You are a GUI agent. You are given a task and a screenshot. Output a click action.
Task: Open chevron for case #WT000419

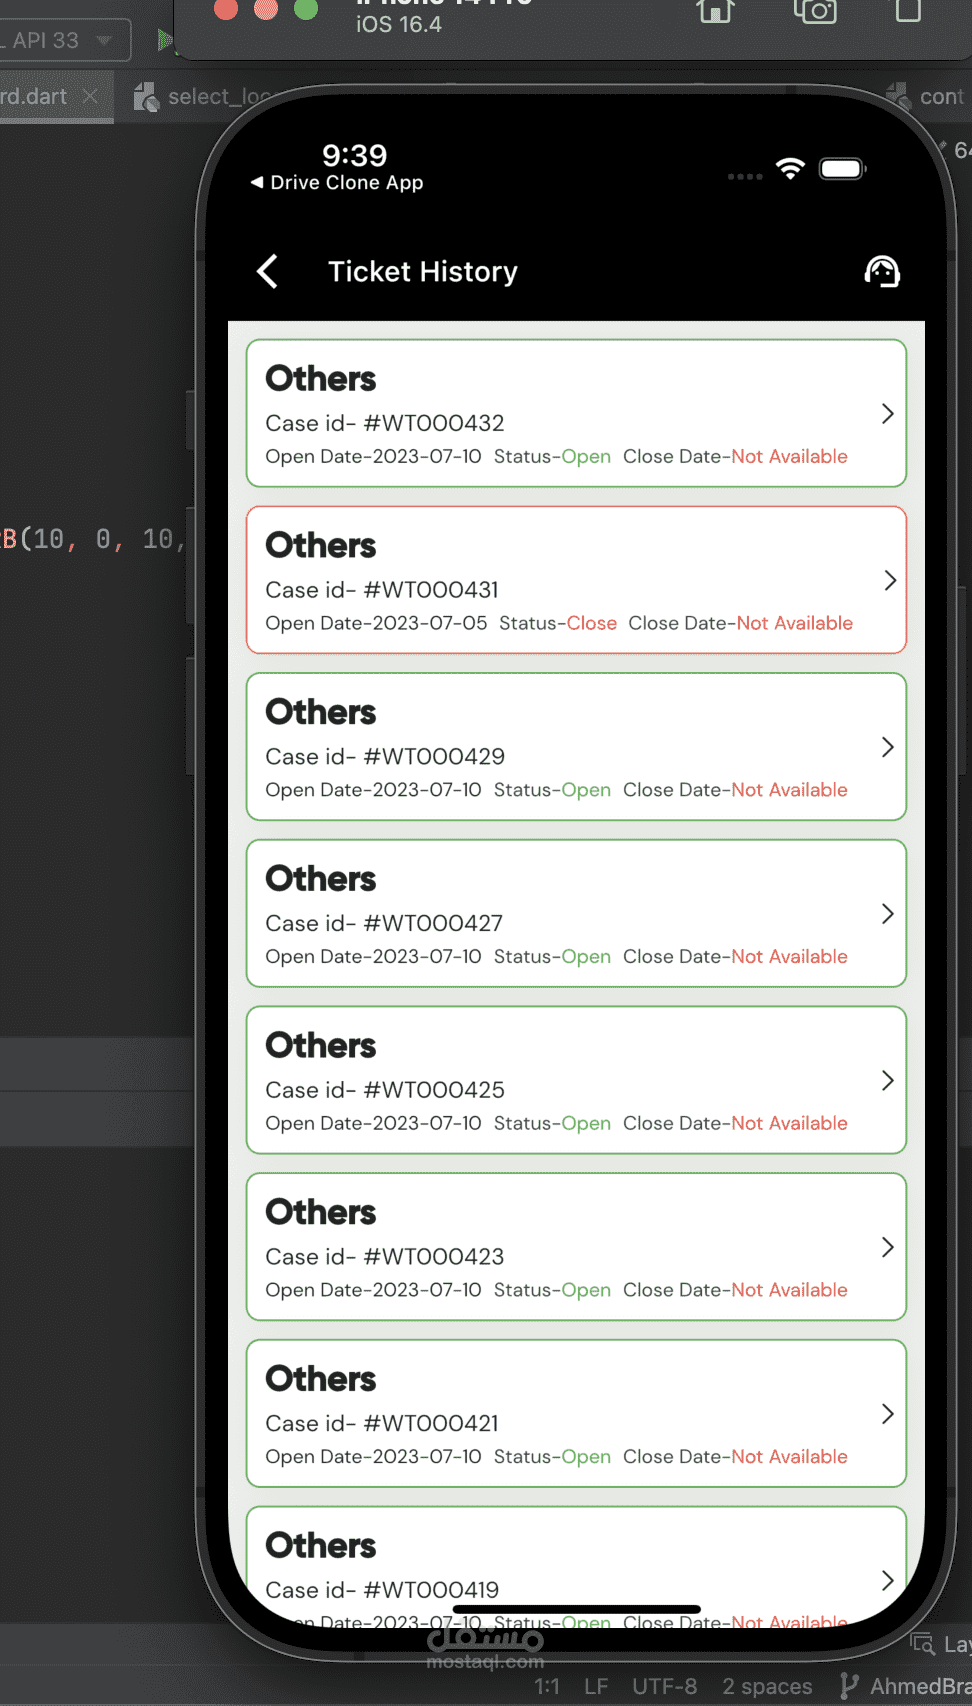(x=887, y=1580)
